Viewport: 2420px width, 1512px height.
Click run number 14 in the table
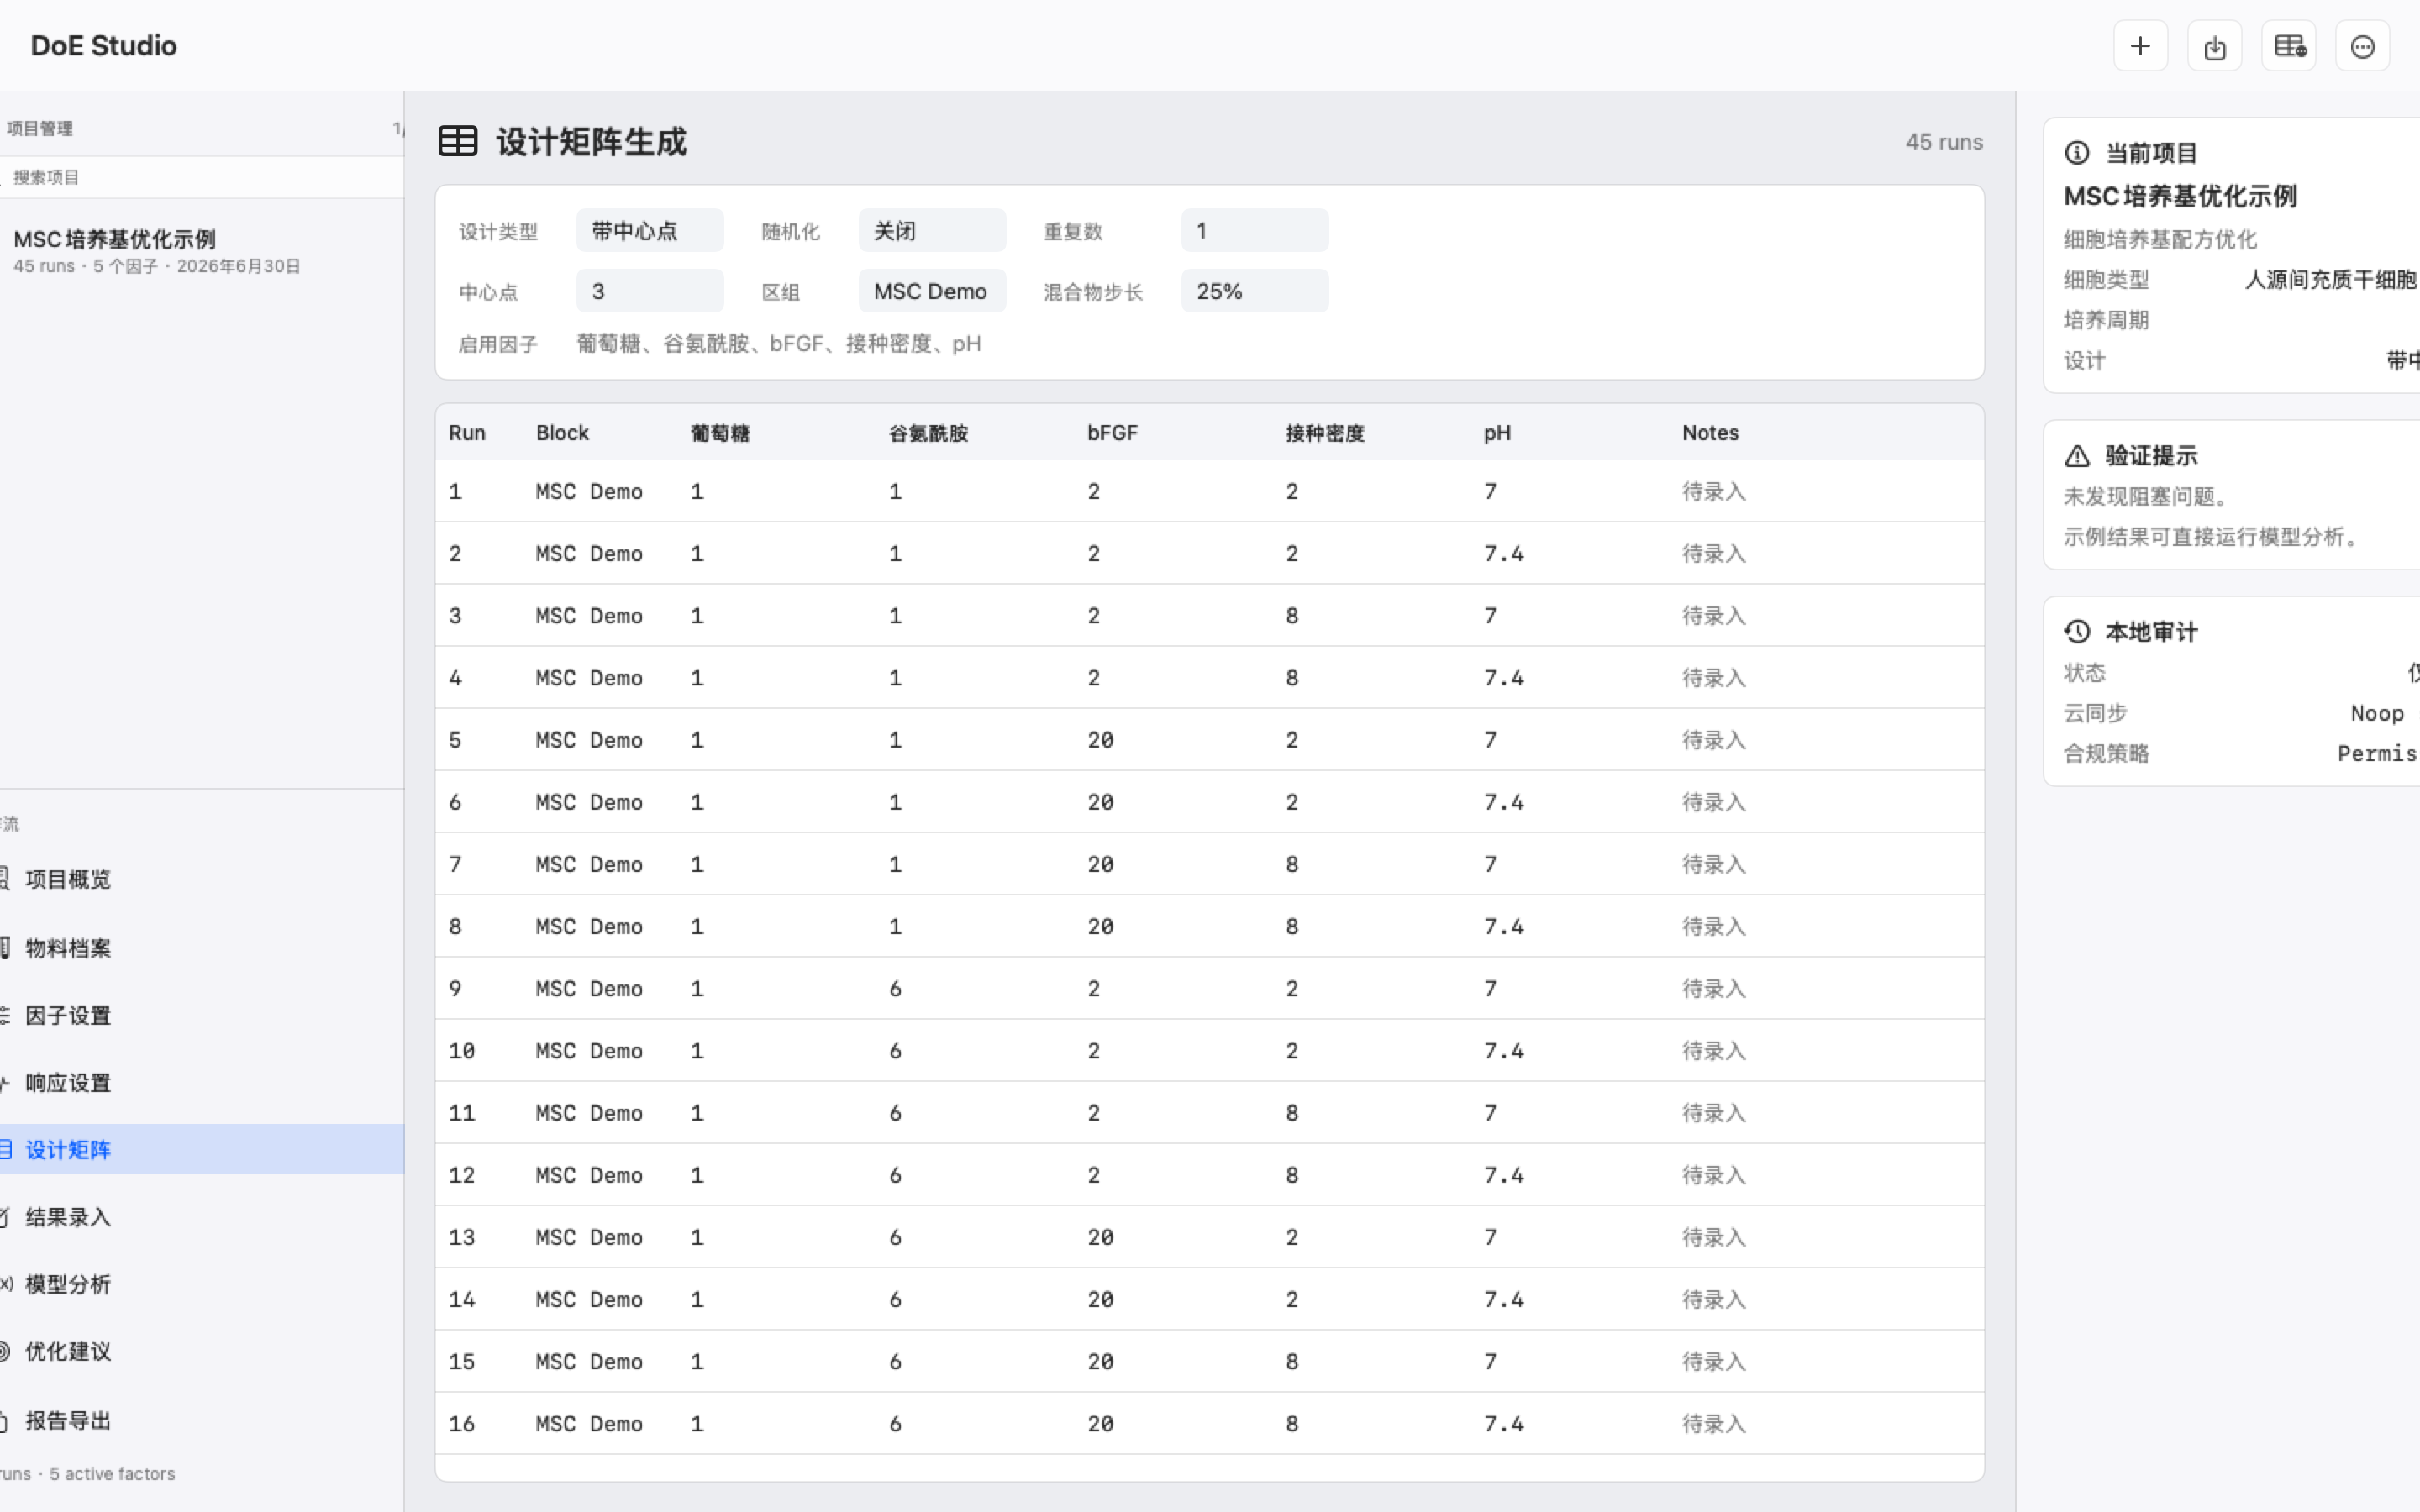coord(461,1299)
